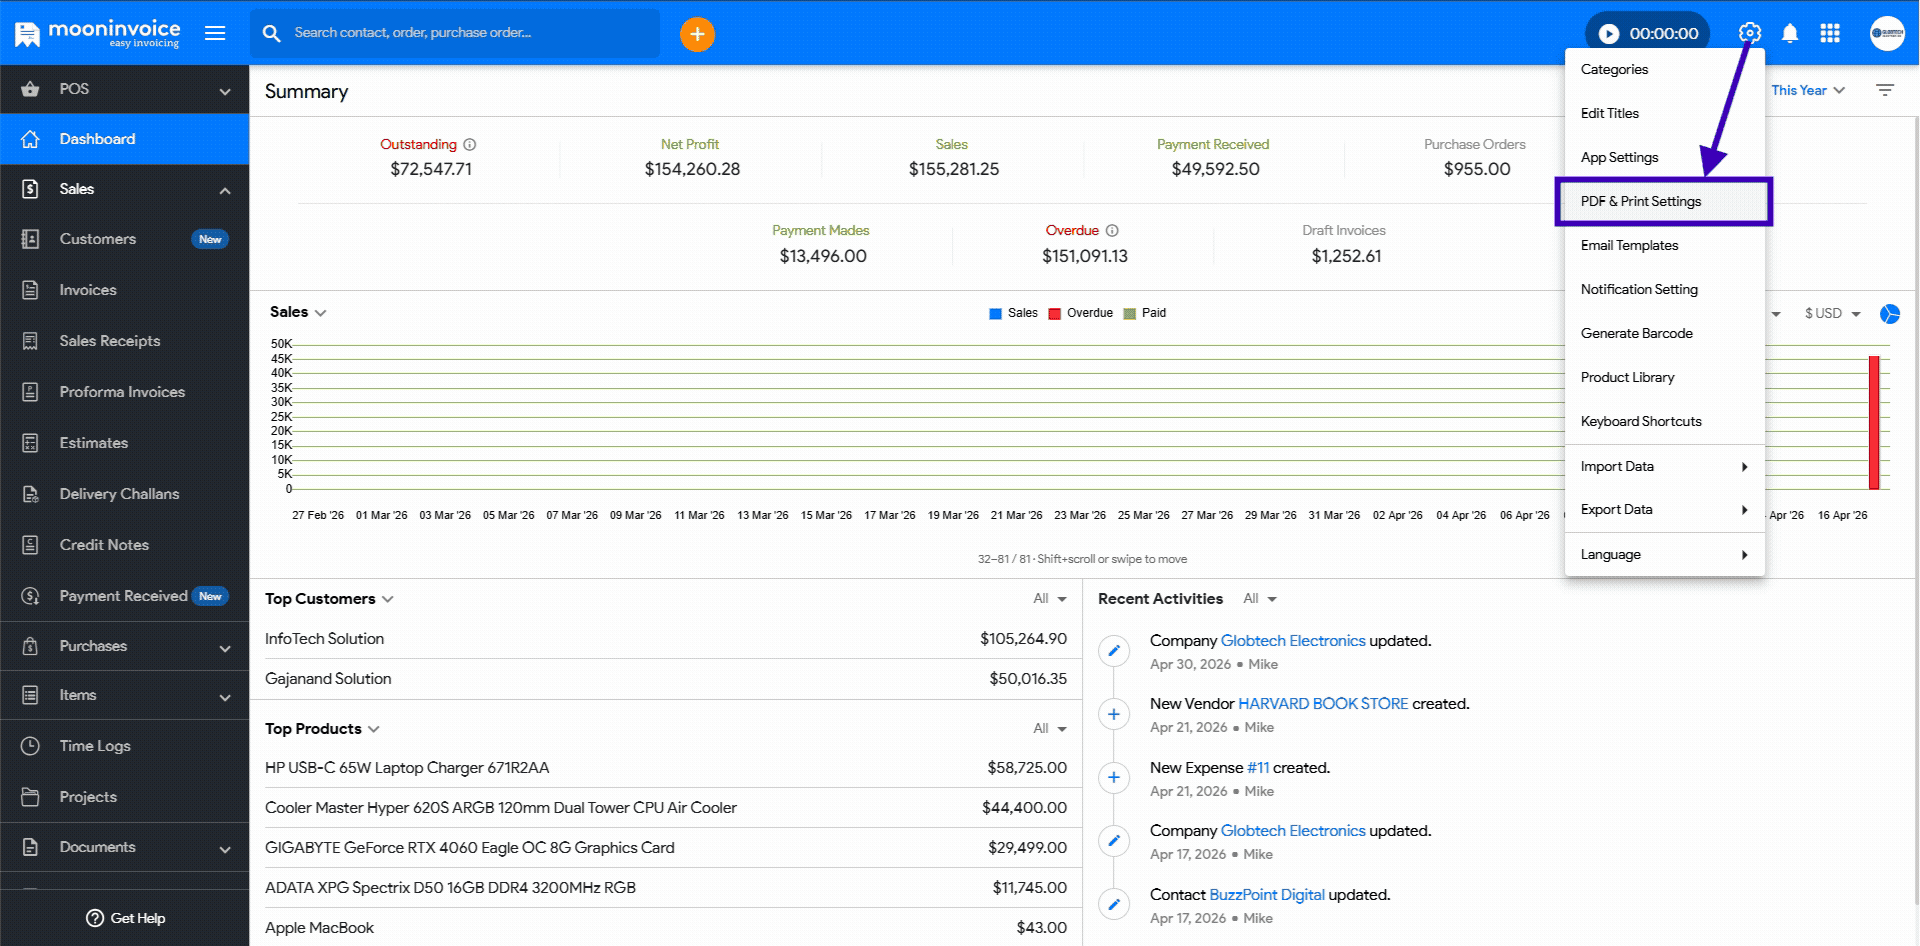Expand the Import Data submenu

(1664, 466)
